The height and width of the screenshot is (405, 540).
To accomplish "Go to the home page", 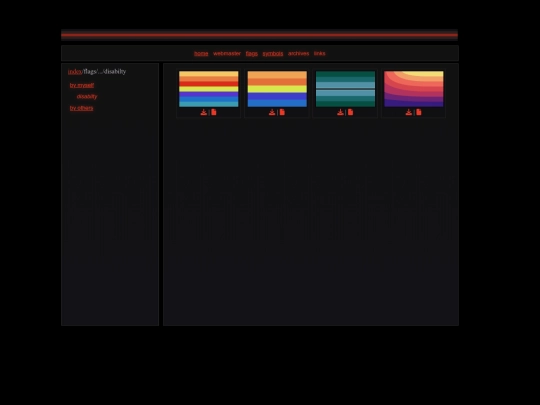I will tap(201, 53).
